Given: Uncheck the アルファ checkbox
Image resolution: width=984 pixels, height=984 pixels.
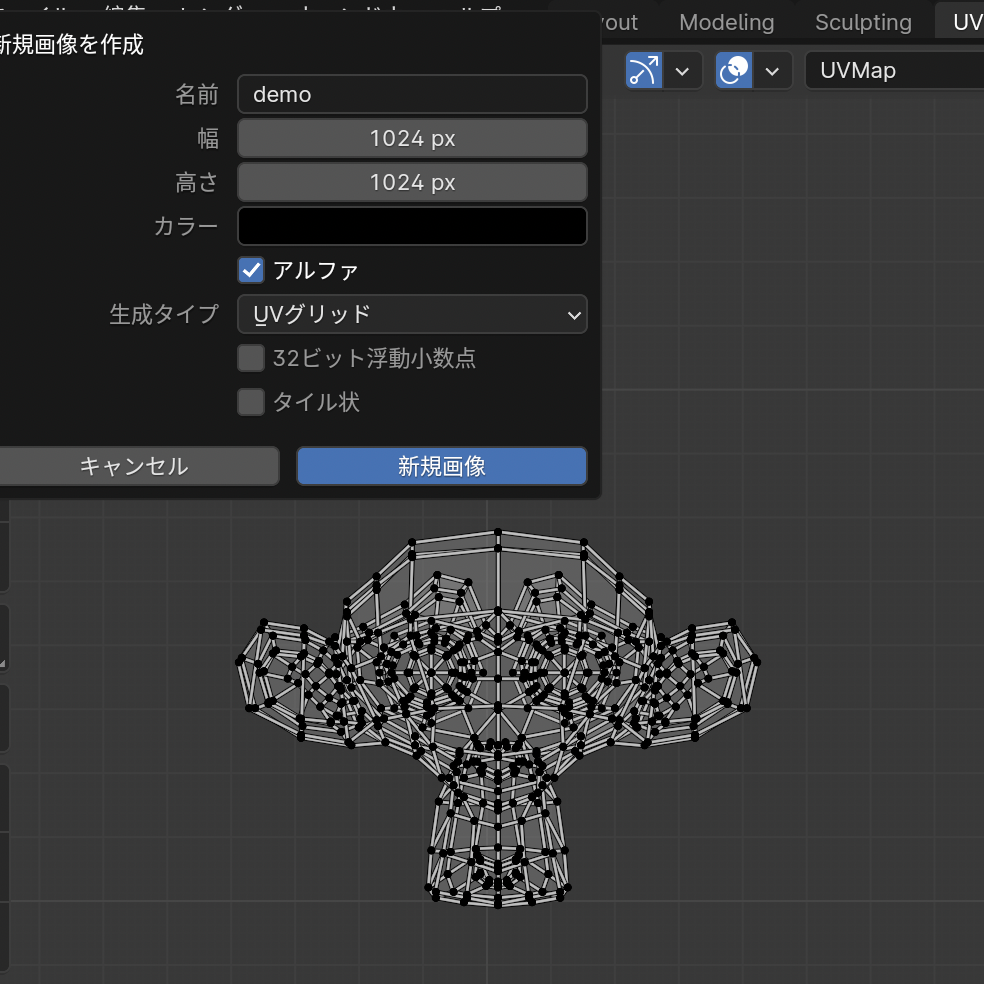Looking at the screenshot, I should pyautogui.click(x=251, y=270).
